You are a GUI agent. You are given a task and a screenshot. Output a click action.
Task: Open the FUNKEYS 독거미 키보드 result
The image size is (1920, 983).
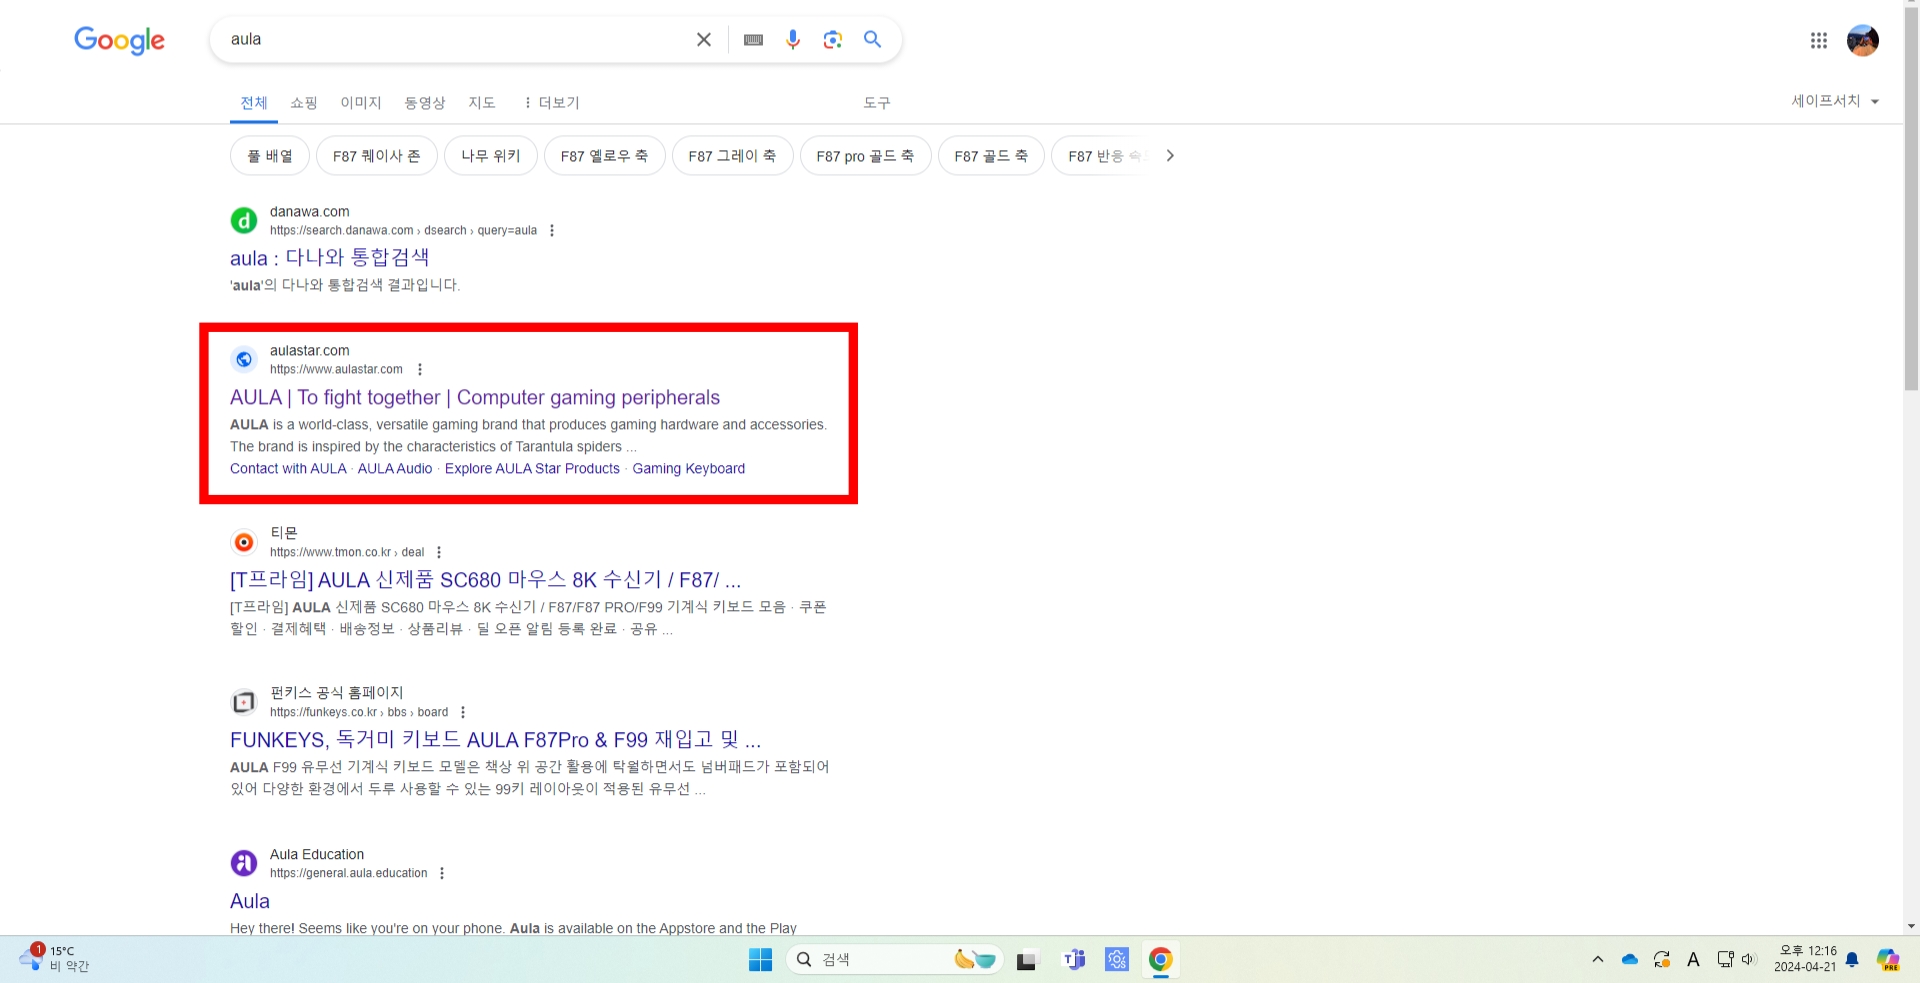click(x=496, y=740)
